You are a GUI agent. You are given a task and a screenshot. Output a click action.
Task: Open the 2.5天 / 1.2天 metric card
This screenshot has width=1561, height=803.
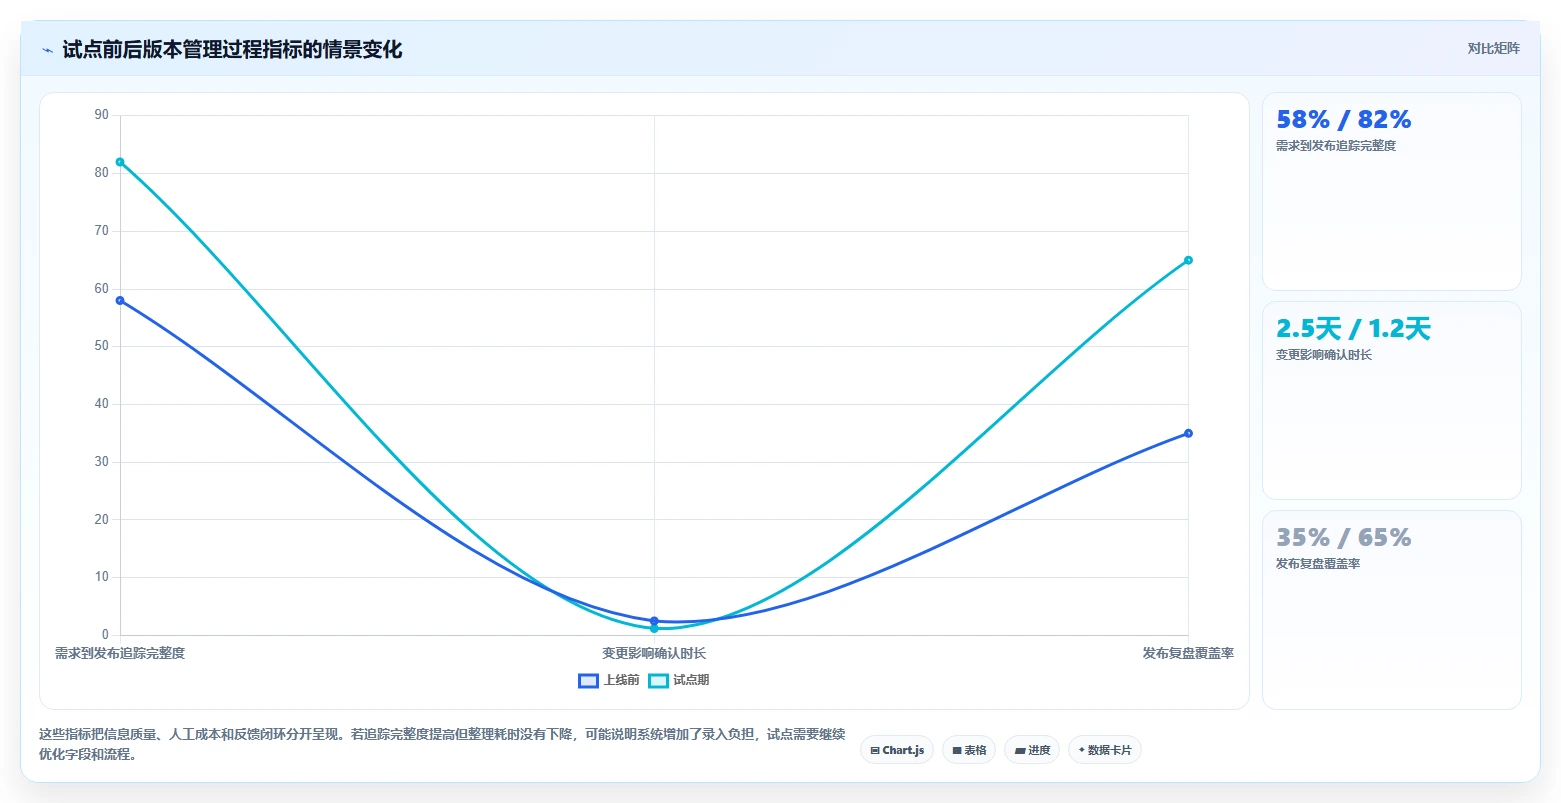pos(1391,400)
